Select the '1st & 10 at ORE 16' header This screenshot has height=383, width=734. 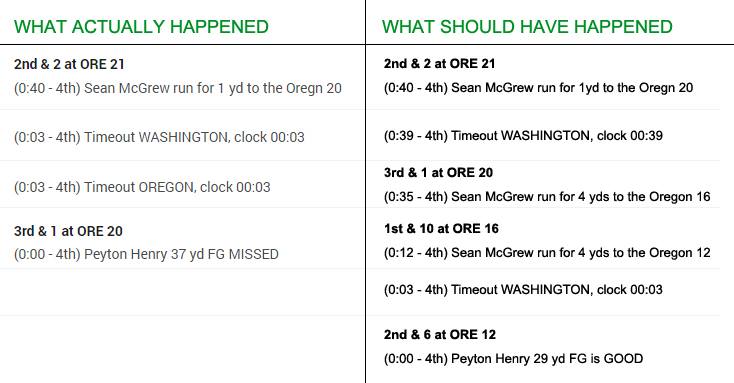[x=441, y=228]
